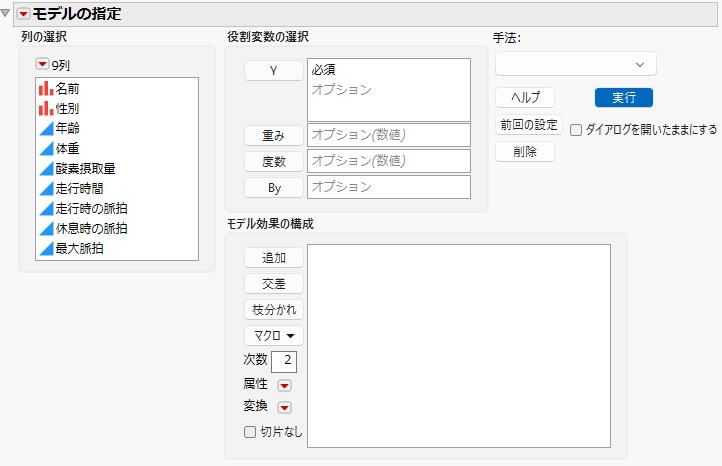This screenshot has width=722, height=466.
Task: Click the 追加 button for model effects
Action: tap(274, 257)
